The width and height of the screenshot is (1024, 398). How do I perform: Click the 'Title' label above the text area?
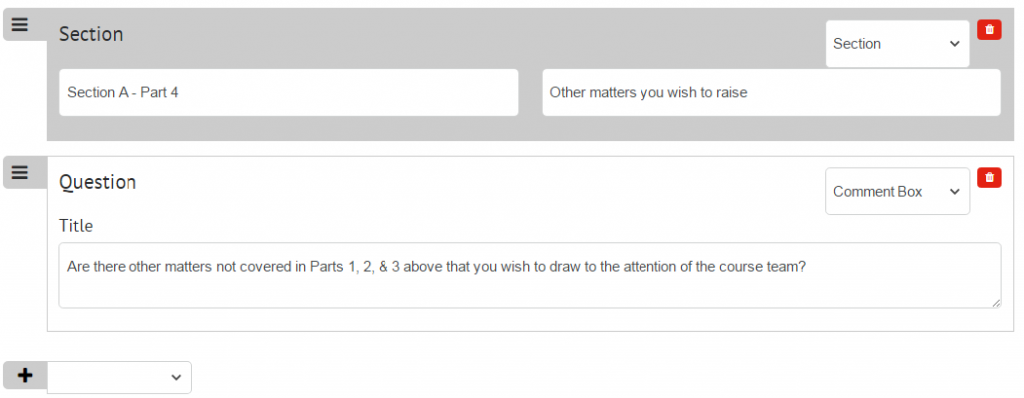click(x=76, y=226)
